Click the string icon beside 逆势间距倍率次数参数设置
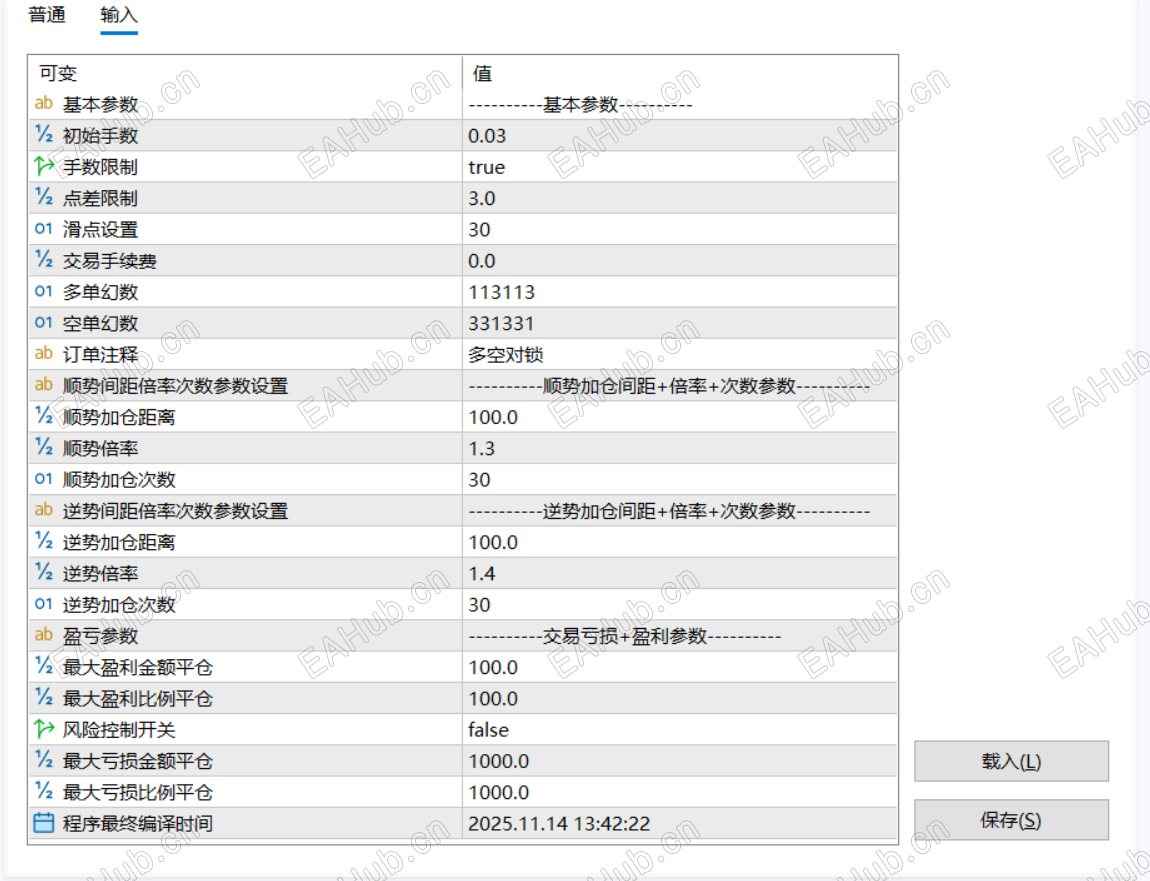 click(x=44, y=510)
